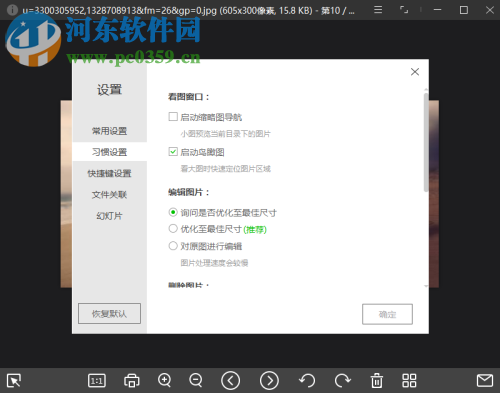The image size is (500, 393).
Task: Open 快捷键设置 tab
Action: pyautogui.click(x=109, y=173)
